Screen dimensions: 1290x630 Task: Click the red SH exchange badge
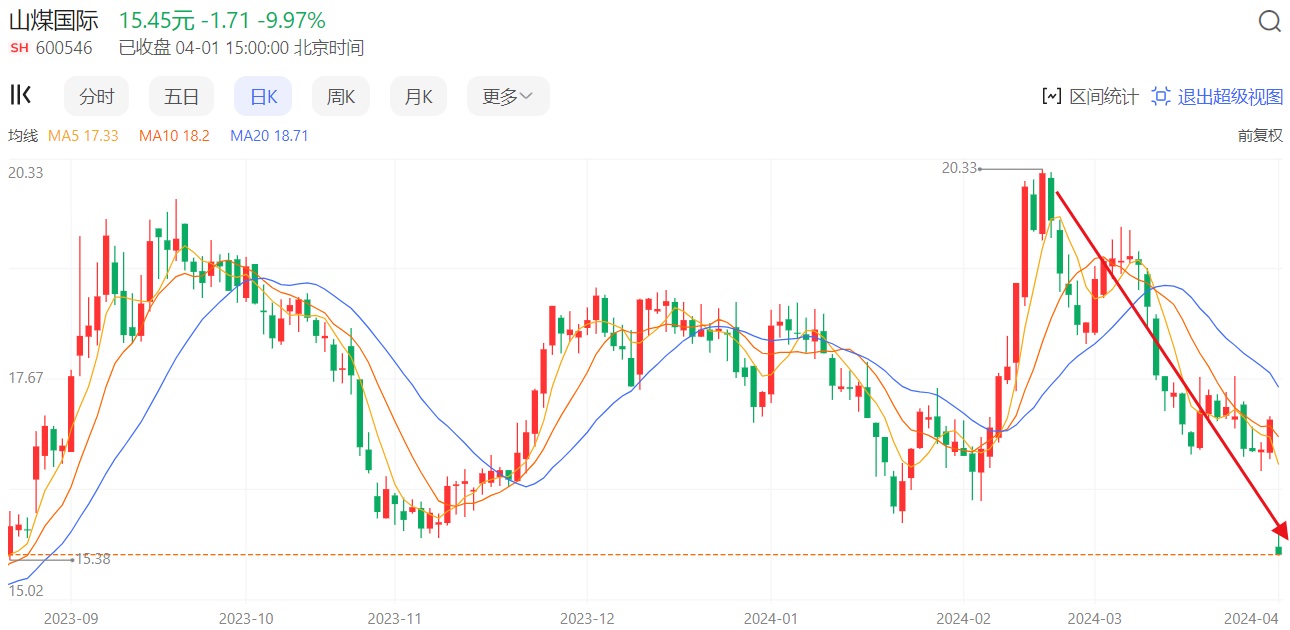pos(19,48)
